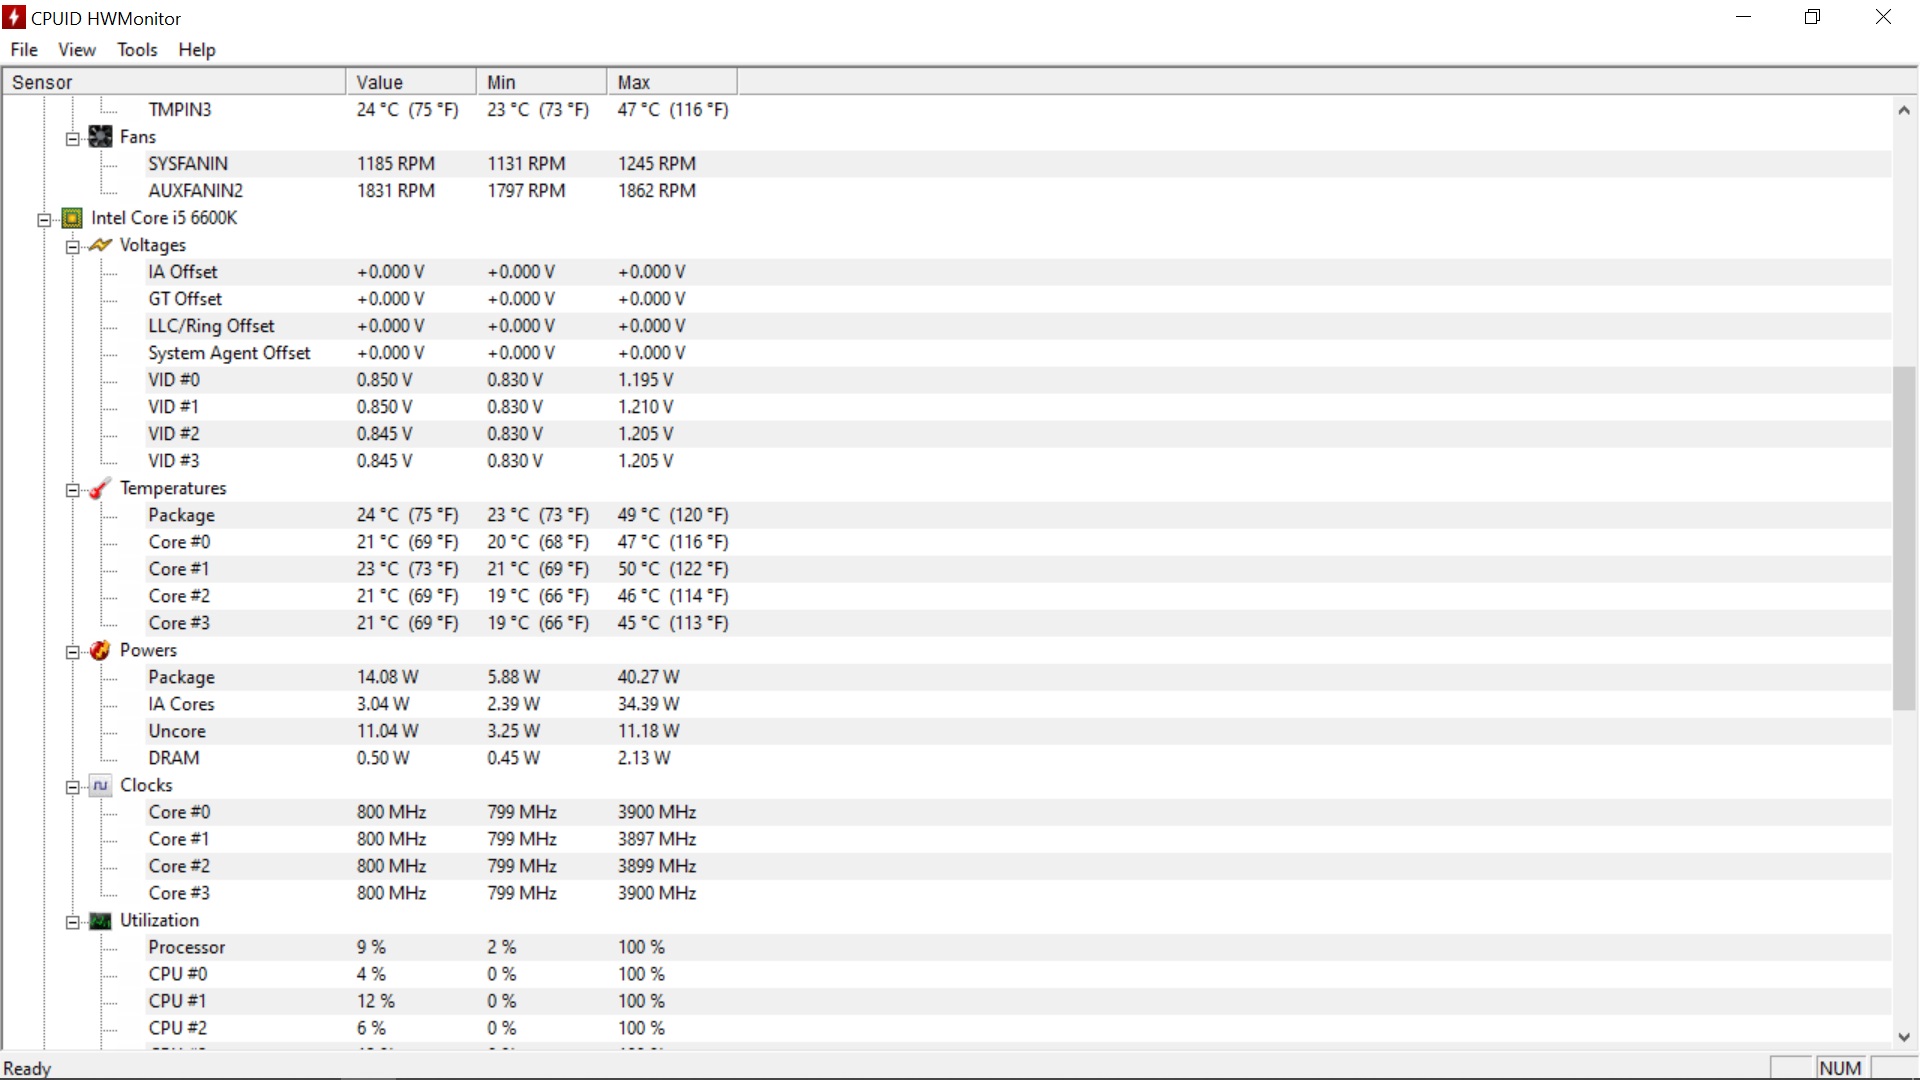The height and width of the screenshot is (1080, 1920).
Task: Click the Value column header
Action: (x=410, y=82)
